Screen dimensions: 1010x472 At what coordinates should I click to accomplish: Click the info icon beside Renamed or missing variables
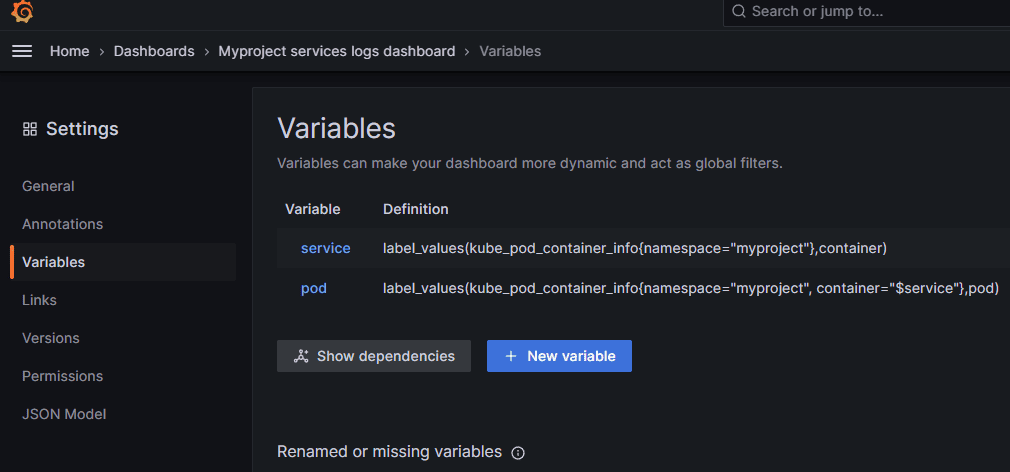click(518, 453)
